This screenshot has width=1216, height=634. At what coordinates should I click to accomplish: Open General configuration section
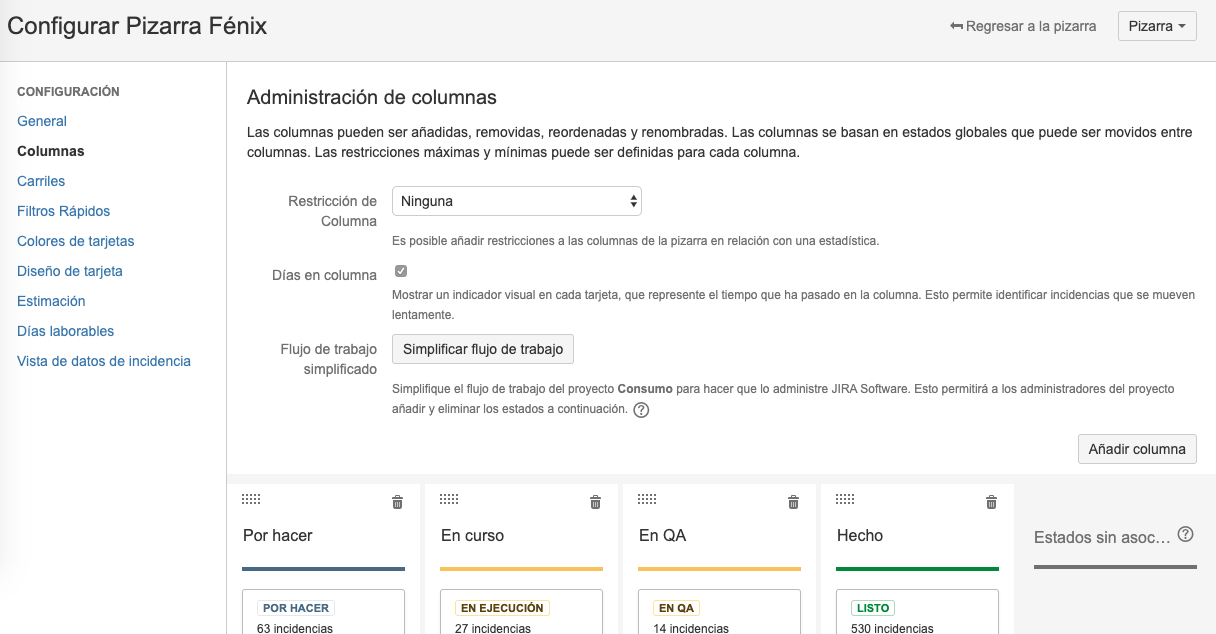[42, 121]
